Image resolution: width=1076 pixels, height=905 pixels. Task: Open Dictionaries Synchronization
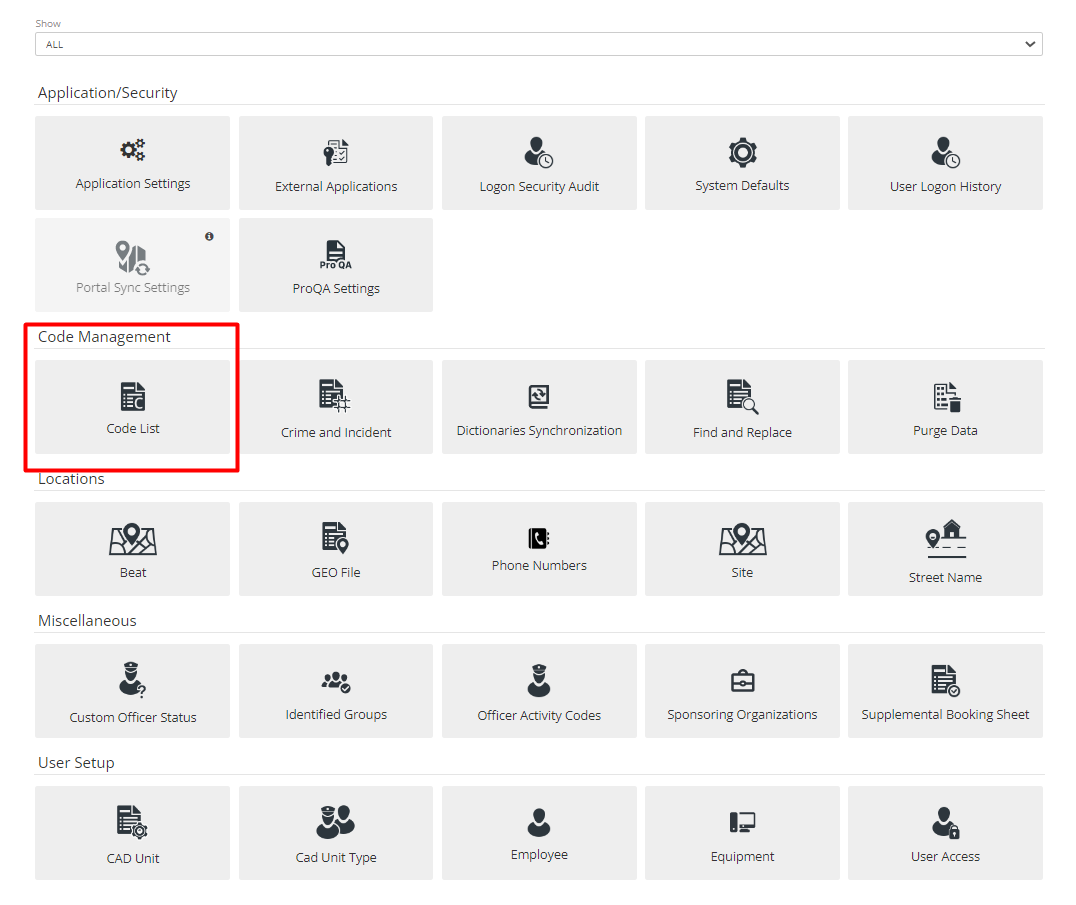point(539,407)
